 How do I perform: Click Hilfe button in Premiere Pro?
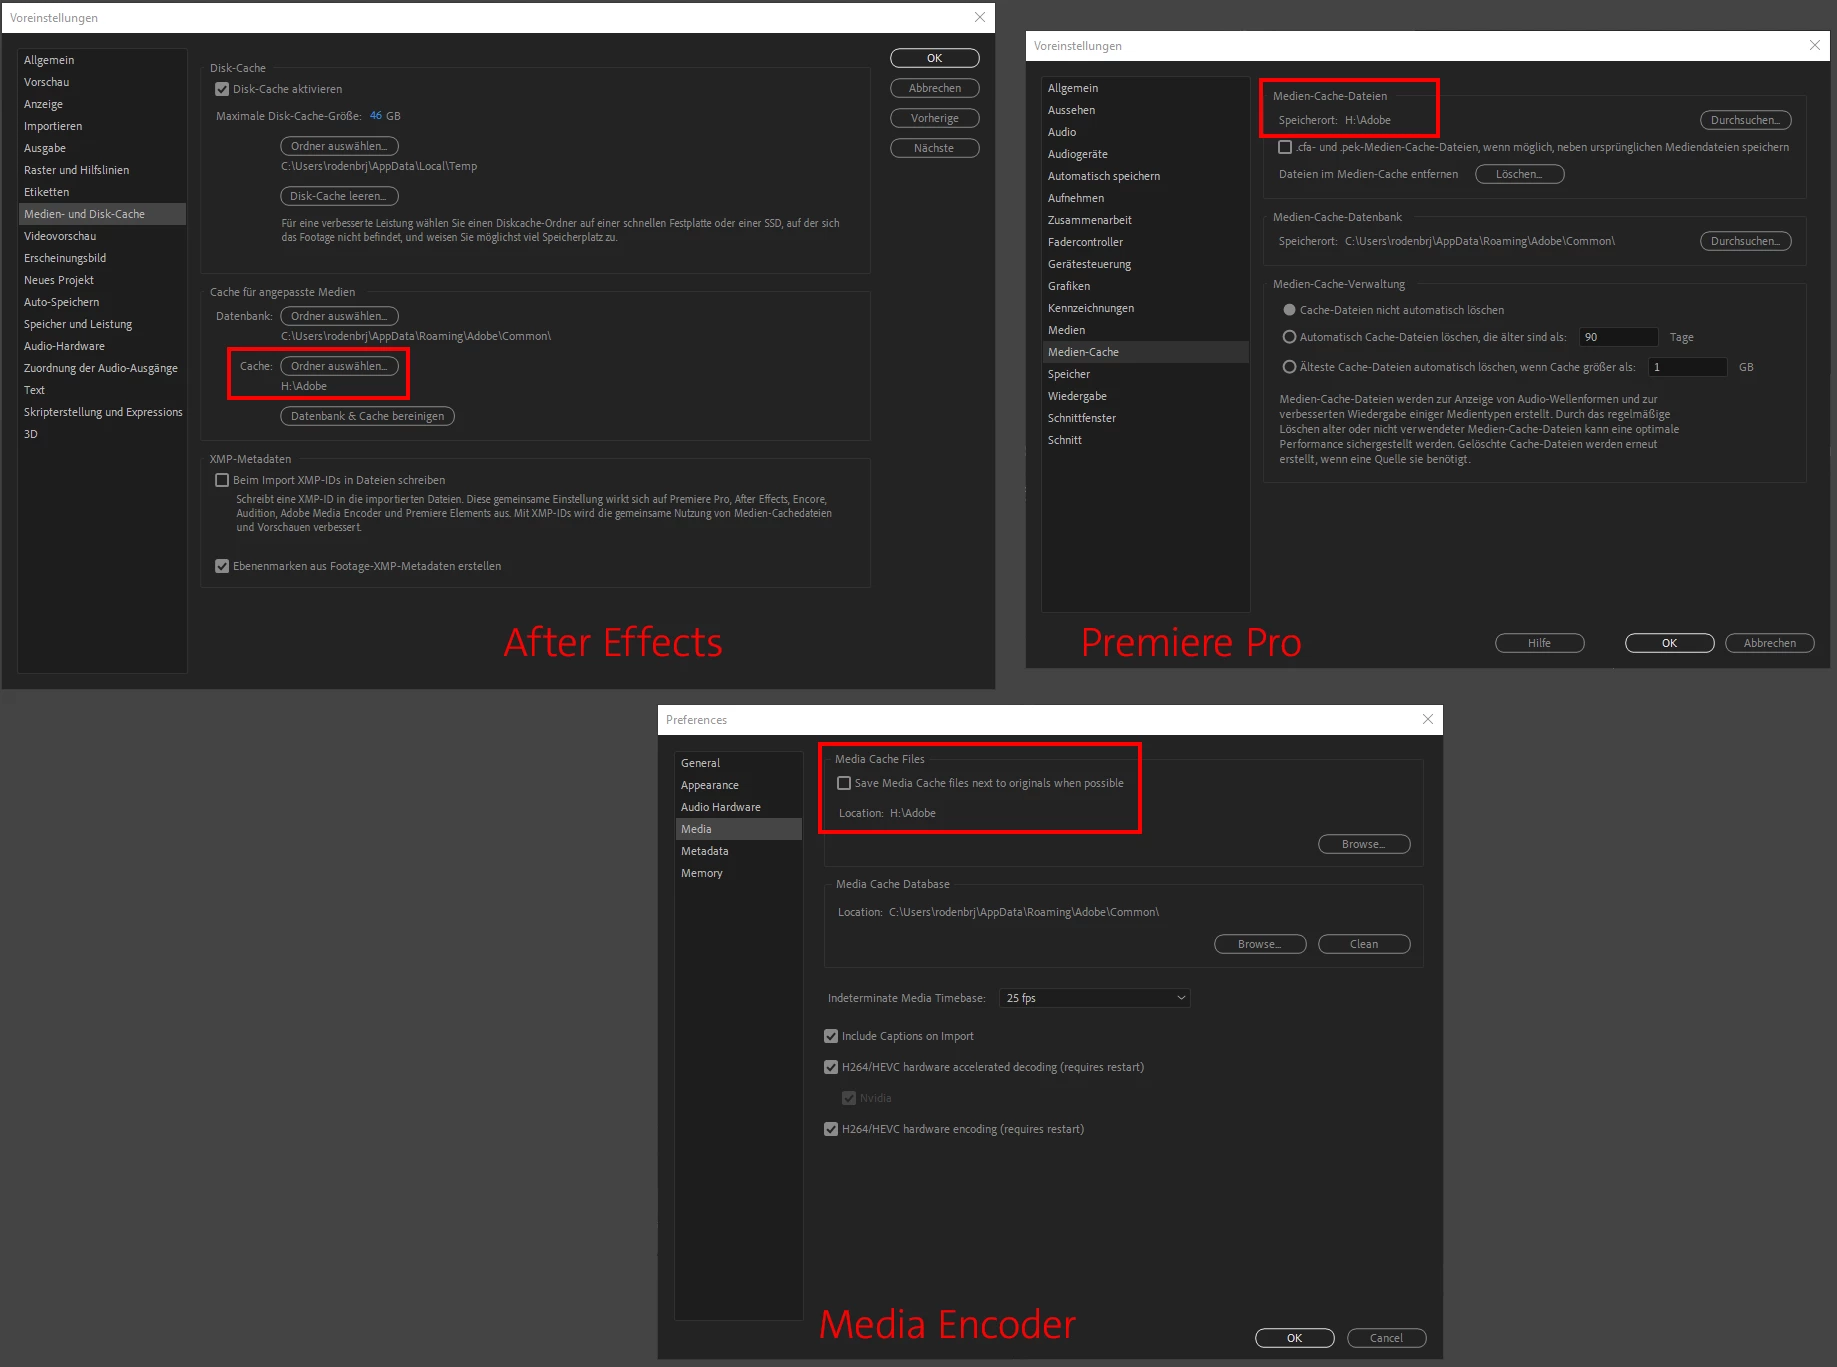point(1539,643)
